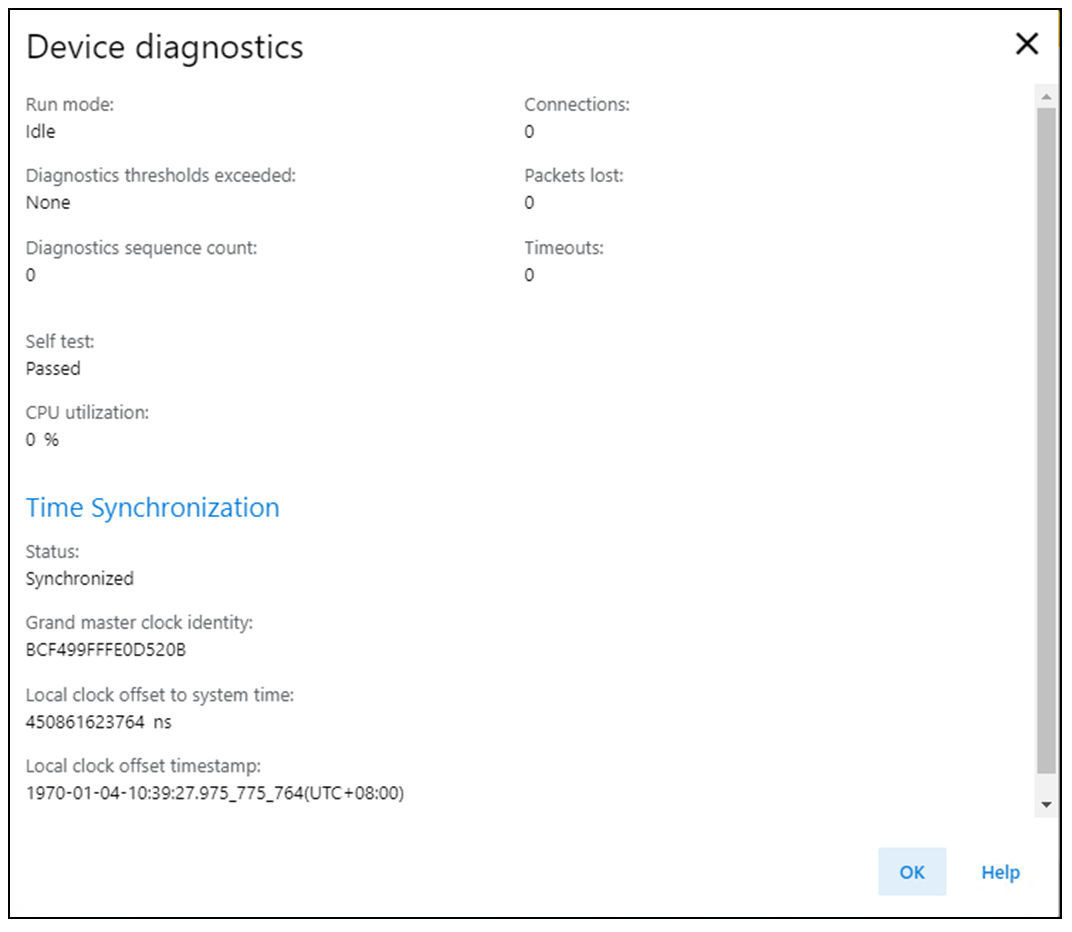Click the grand master clock identity BCF499FFFE0D520B

(106, 650)
